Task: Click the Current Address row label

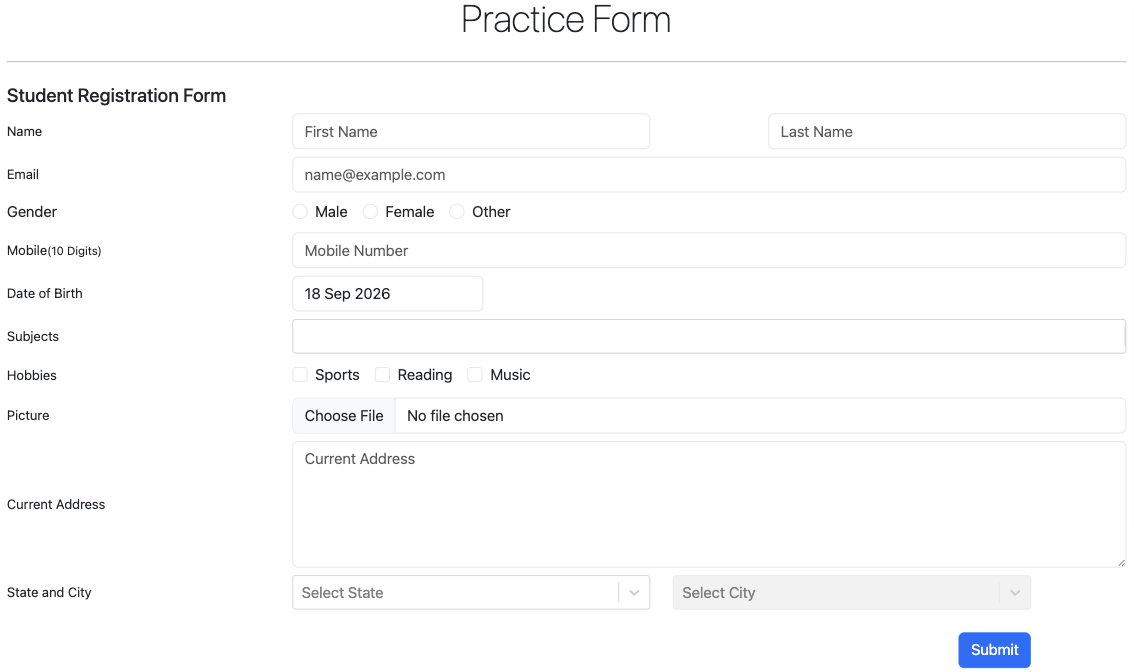Action: 56,504
